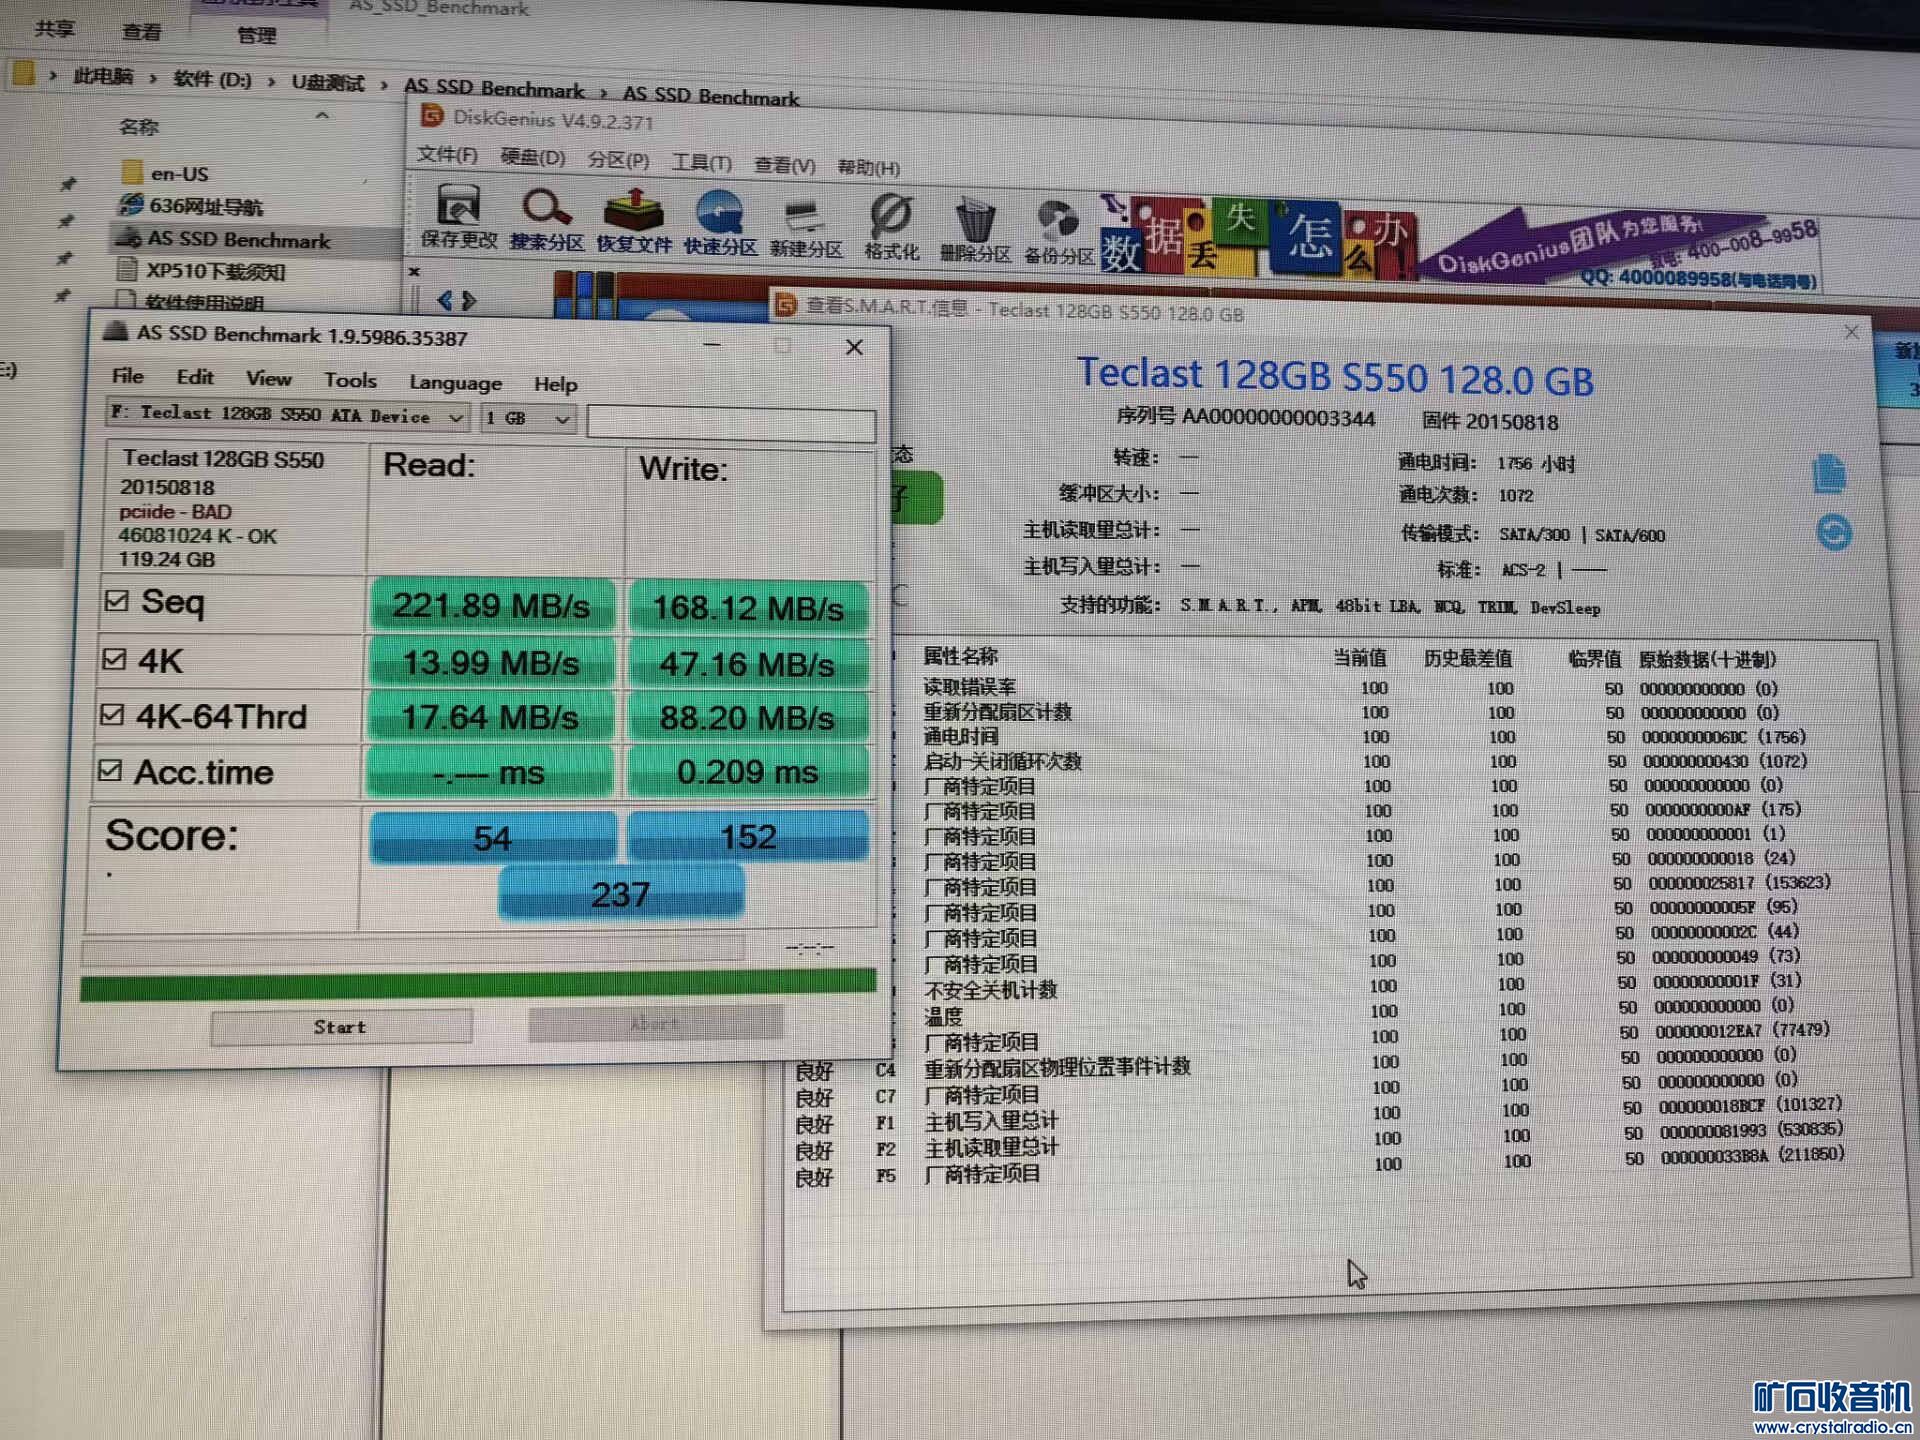The image size is (1920, 1440).
Task: Click the 636网址导航 shortcut icon
Action: (x=131, y=204)
